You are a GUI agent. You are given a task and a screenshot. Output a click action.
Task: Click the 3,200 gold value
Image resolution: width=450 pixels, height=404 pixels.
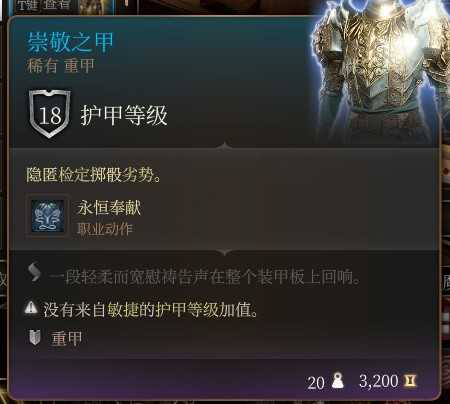[x=378, y=381]
